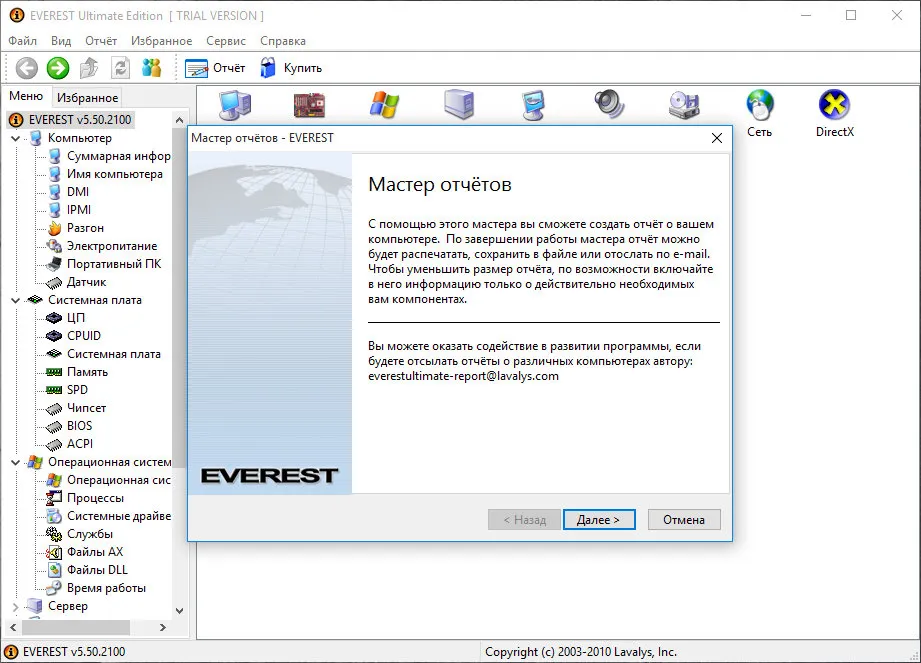The height and width of the screenshot is (663, 921).
Task: Open the Сеть globe icon
Action: coord(759,113)
